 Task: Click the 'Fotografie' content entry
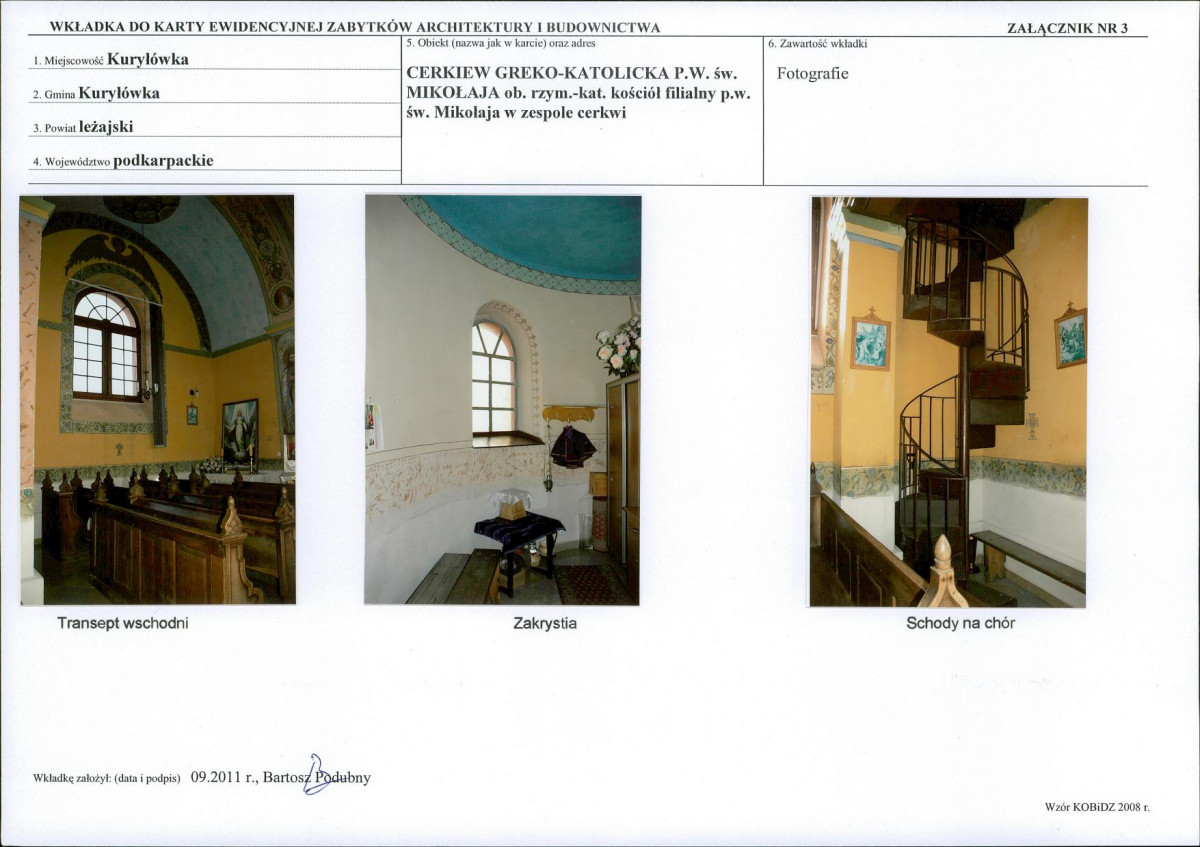pos(812,74)
